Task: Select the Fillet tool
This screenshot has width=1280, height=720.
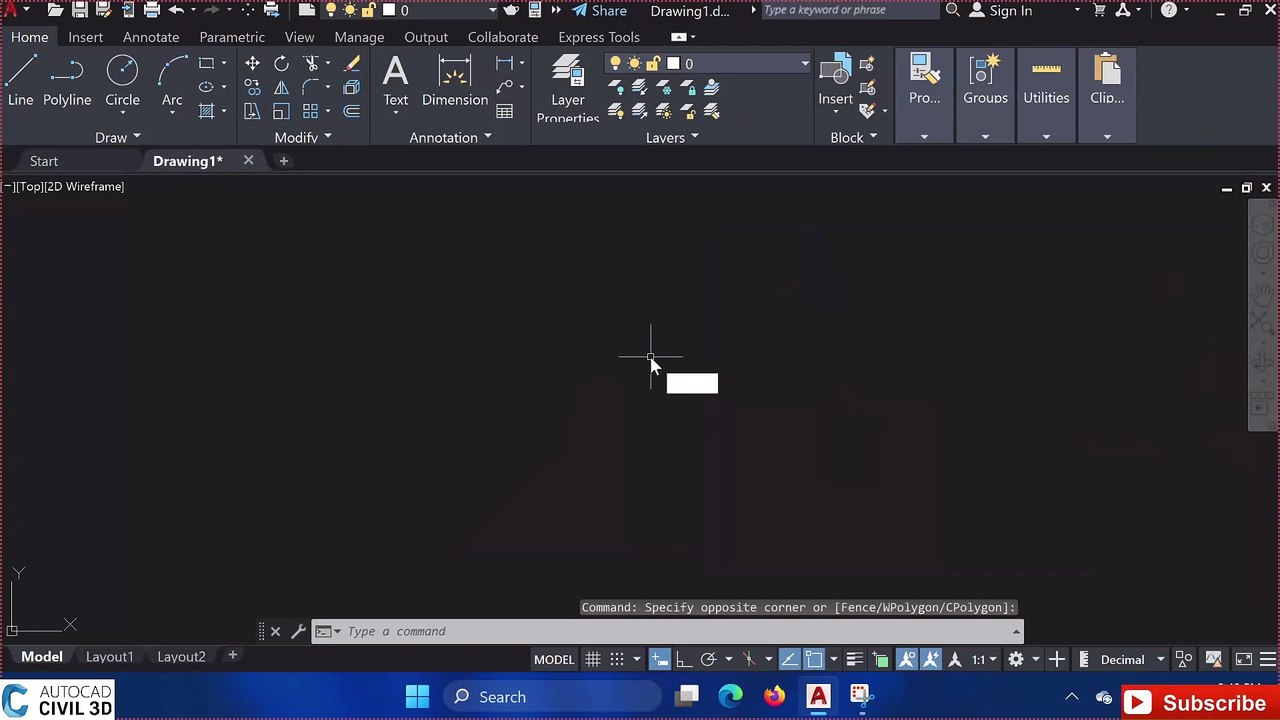Action: click(x=311, y=87)
